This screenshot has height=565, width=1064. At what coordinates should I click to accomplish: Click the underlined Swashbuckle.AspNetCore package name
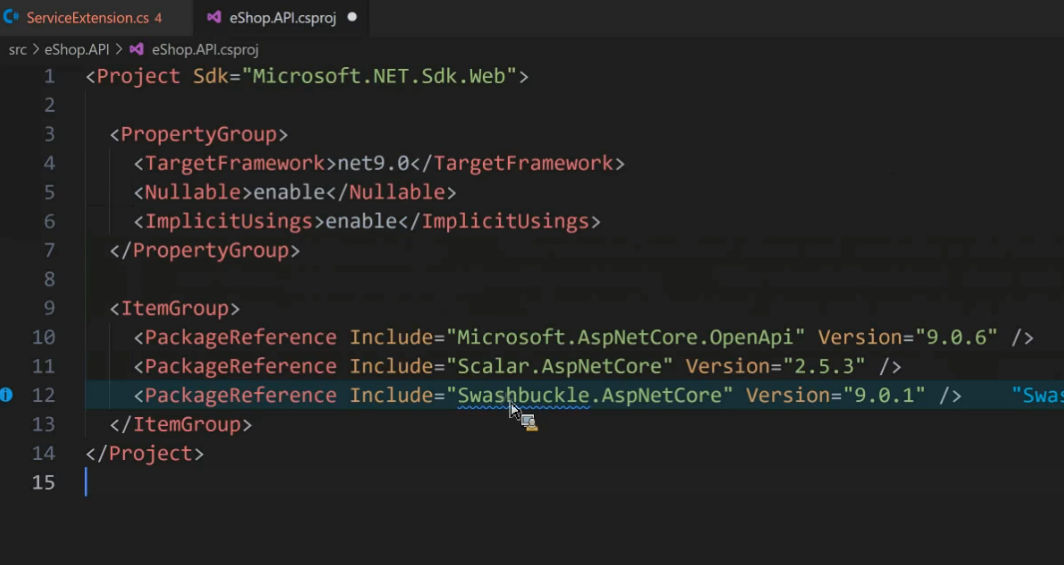(590, 395)
